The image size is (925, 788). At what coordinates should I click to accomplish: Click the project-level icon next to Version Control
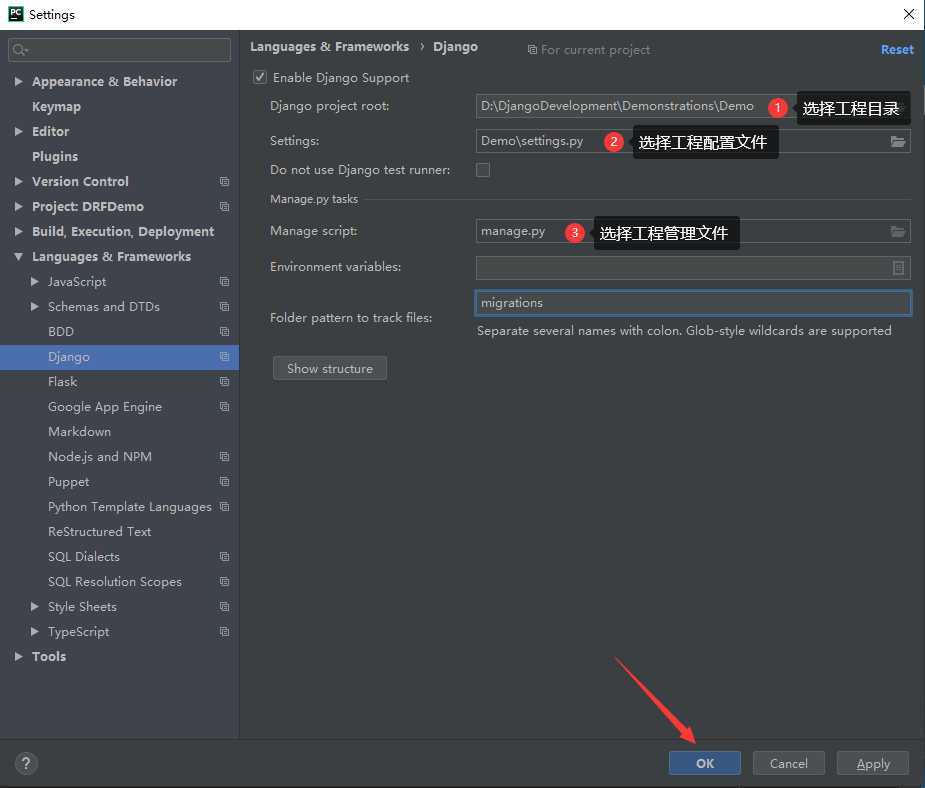[x=224, y=182]
